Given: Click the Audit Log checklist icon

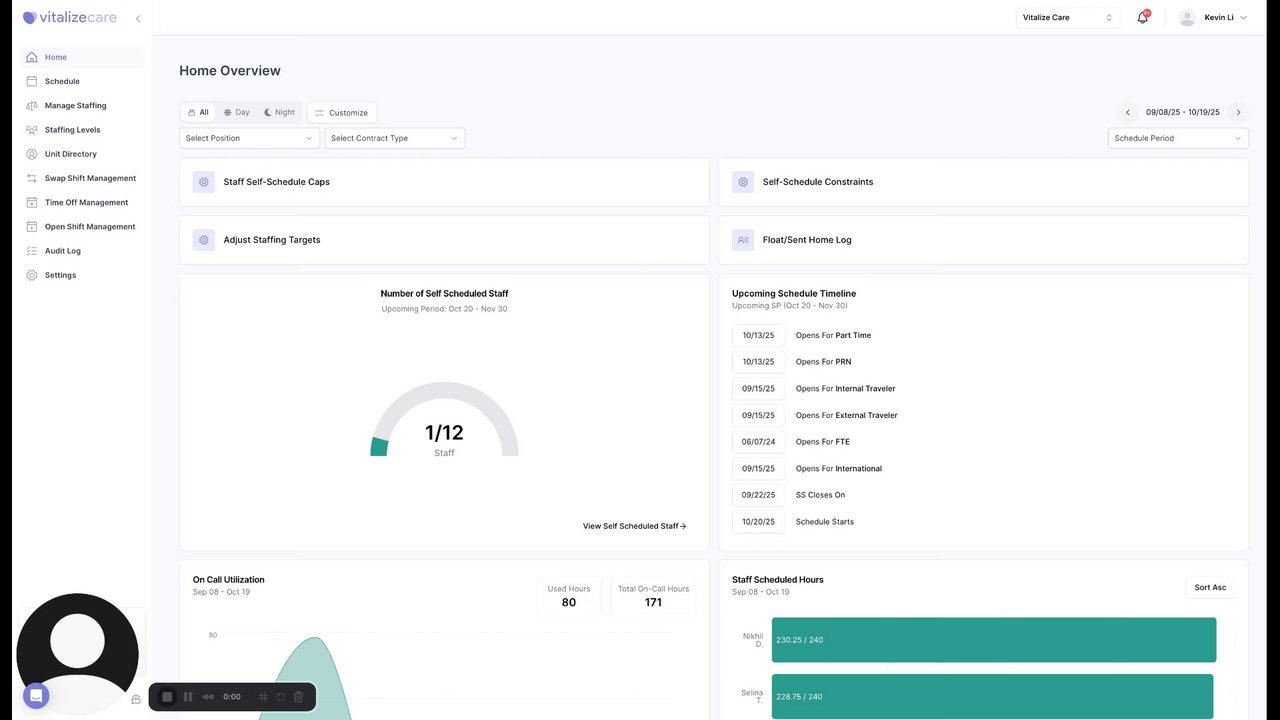Looking at the screenshot, I should pos(32,251).
